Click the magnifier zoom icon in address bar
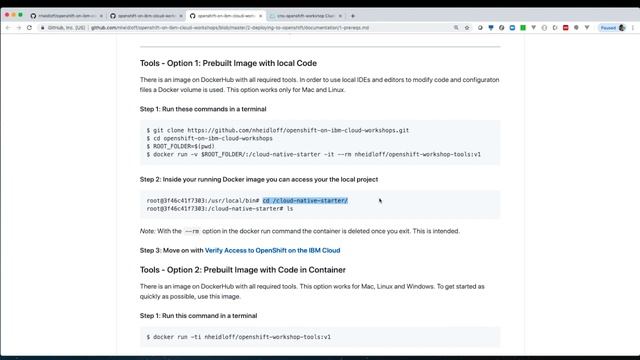 pos(456,28)
